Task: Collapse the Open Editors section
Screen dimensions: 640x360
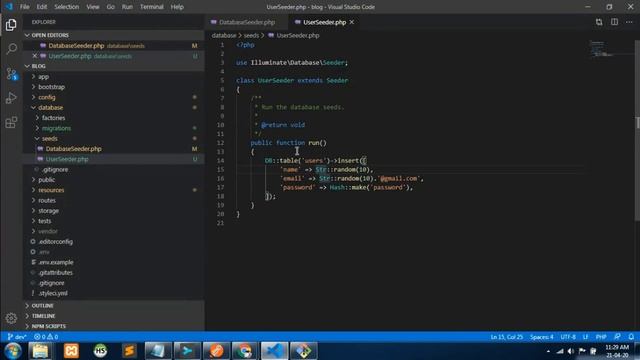Action: pos(113,36)
